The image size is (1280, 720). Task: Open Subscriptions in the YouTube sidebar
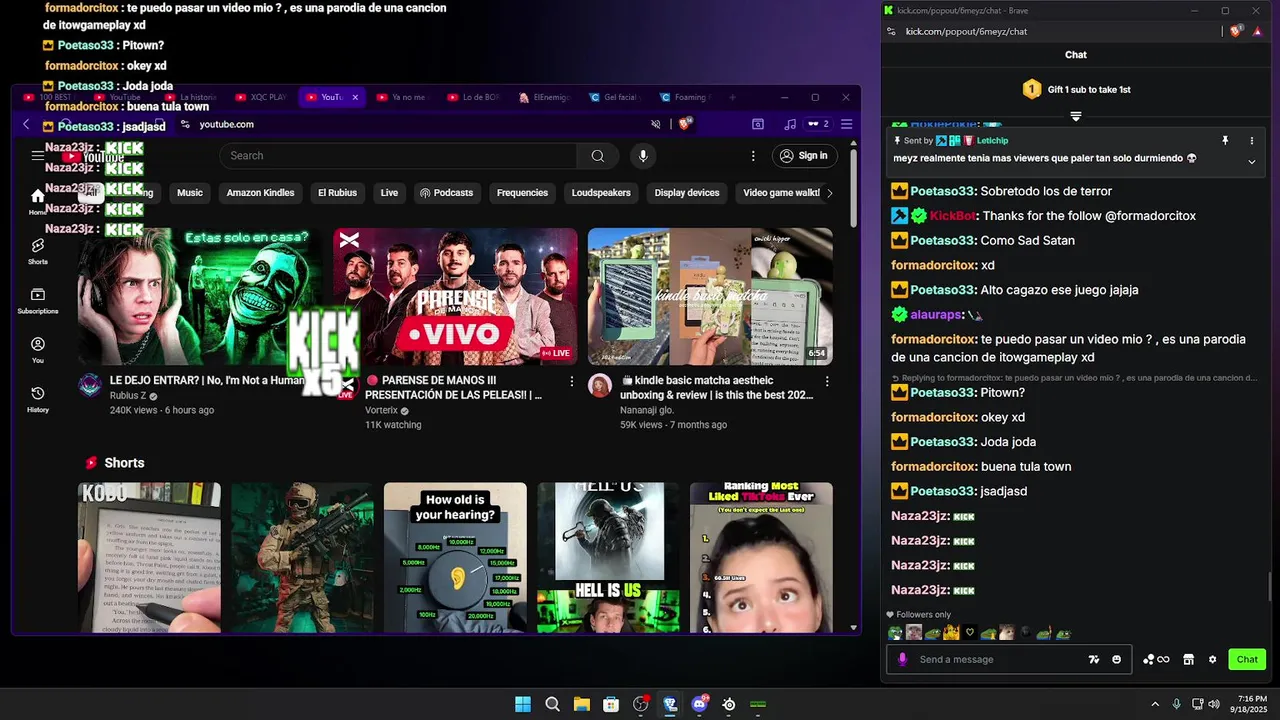[x=38, y=301]
